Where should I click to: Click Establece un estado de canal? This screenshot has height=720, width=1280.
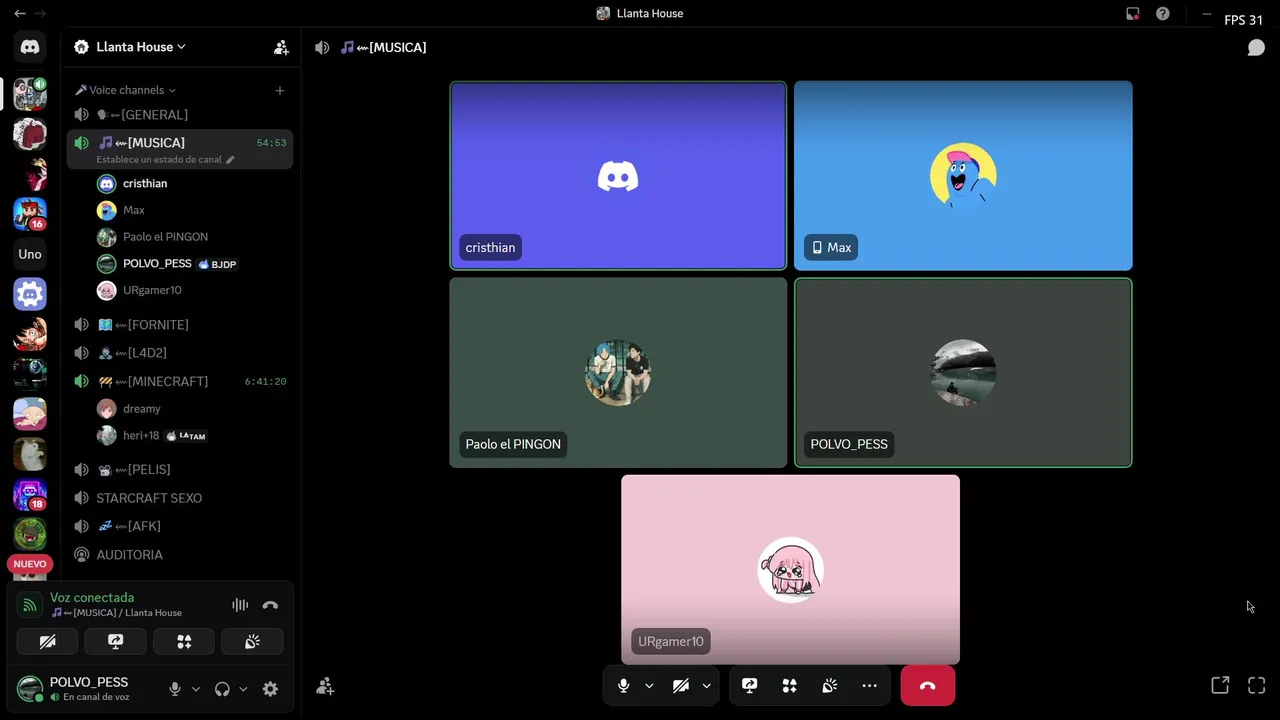165,160
